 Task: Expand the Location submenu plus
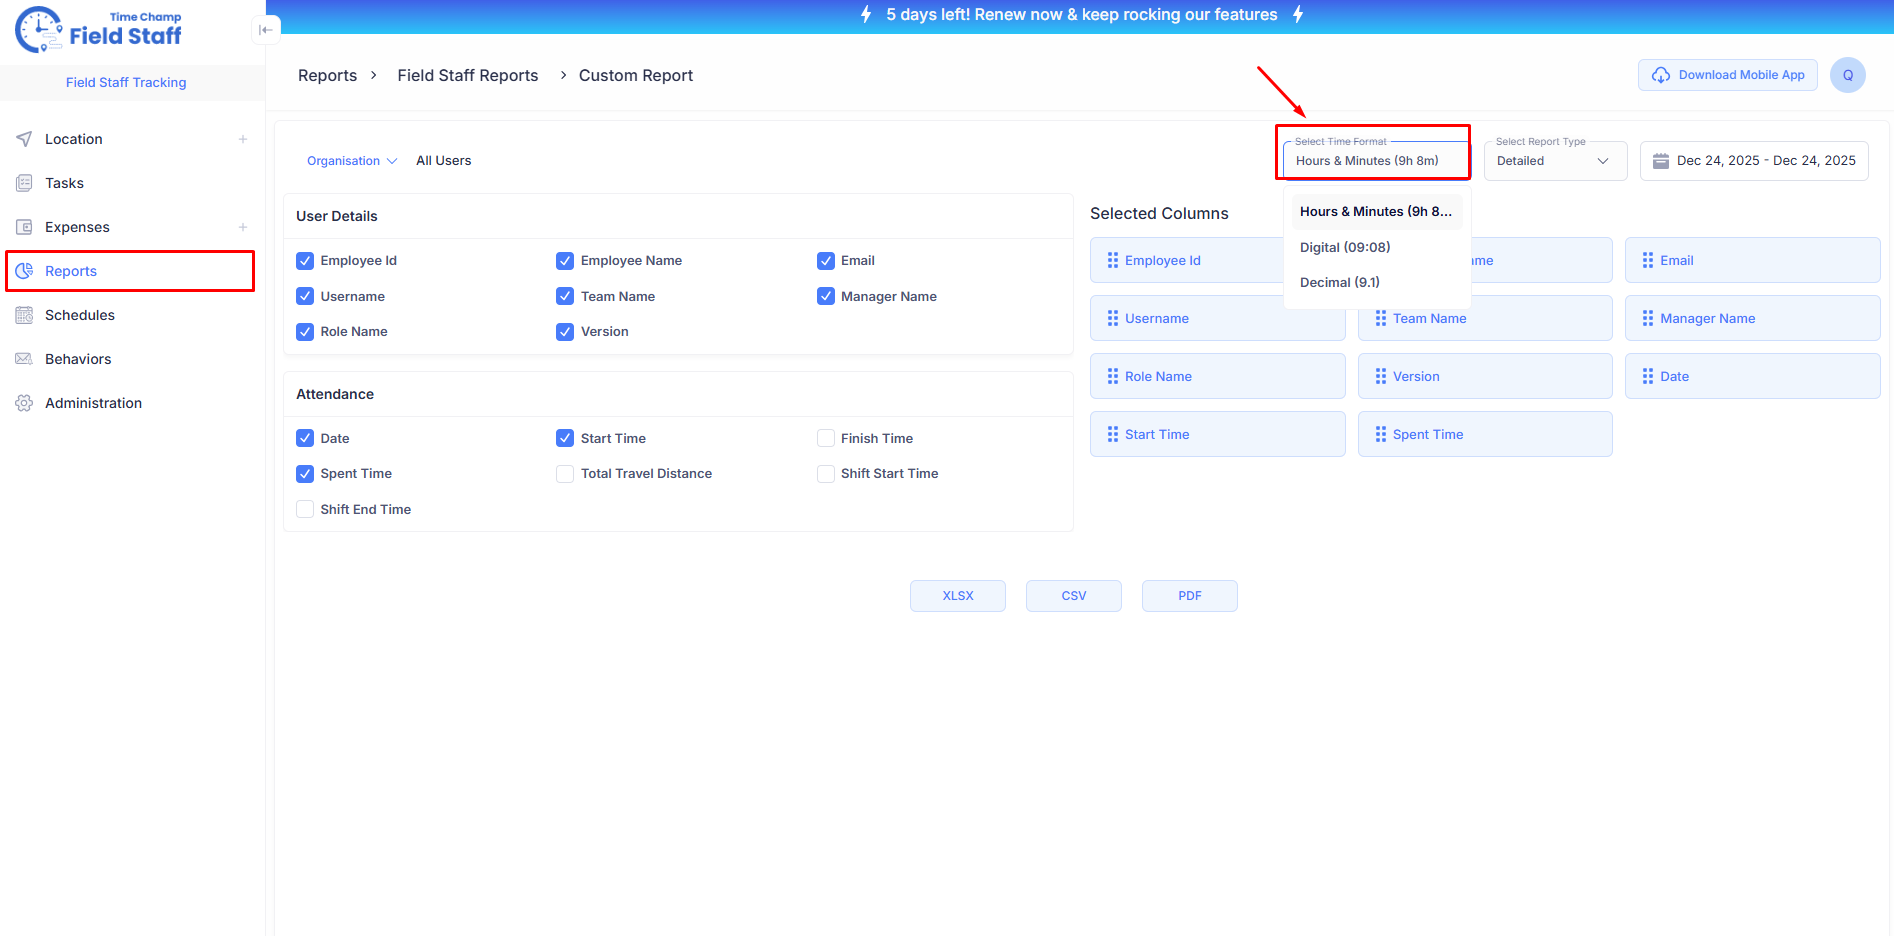tap(243, 139)
